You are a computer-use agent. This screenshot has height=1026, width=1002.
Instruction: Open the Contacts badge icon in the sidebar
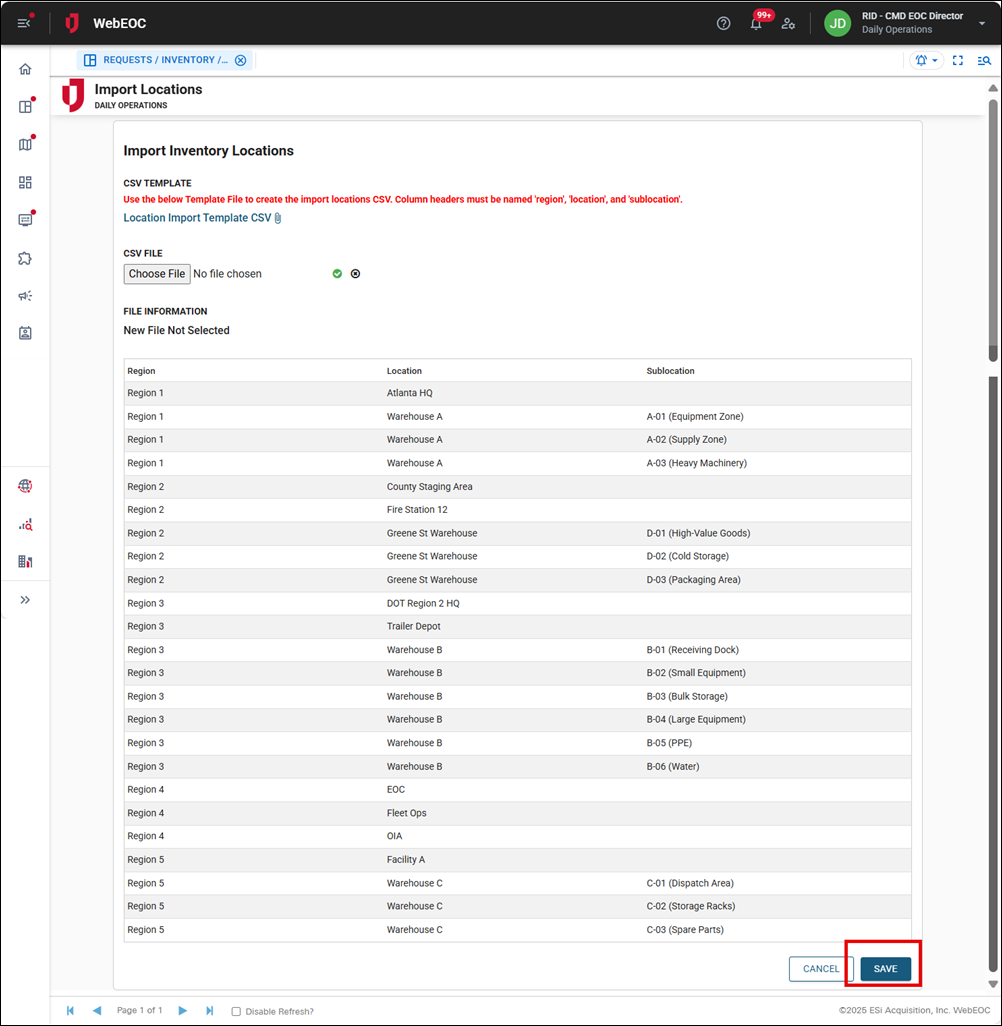click(26, 333)
